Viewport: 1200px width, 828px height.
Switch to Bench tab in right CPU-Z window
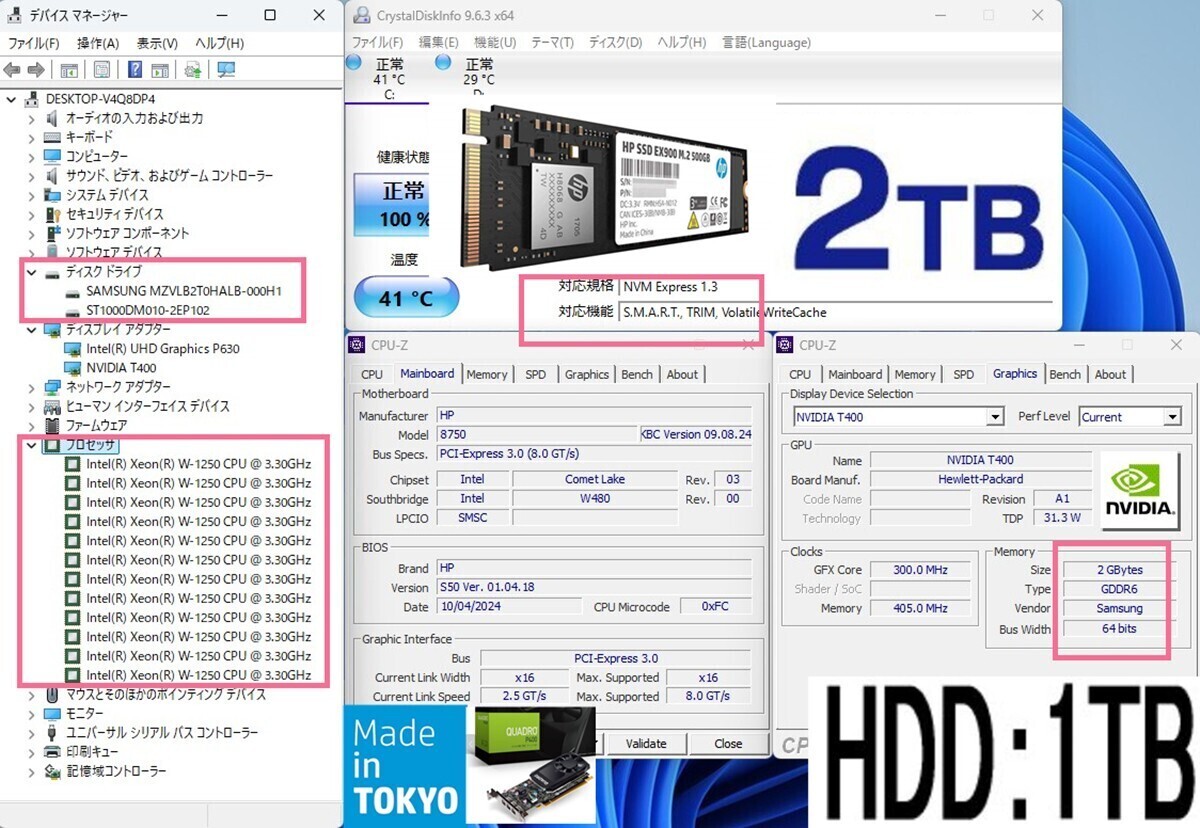click(1065, 375)
